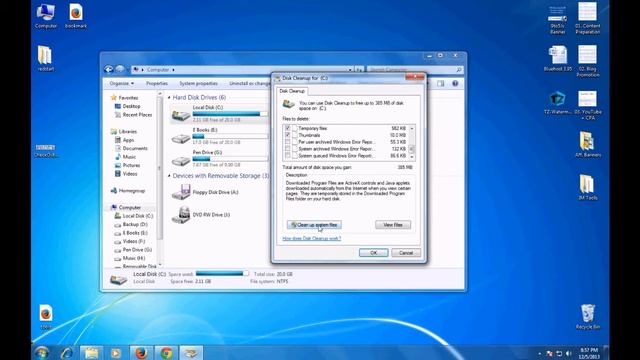Select Backup (D:) in navigation tree
This screenshot has width=640, height=360.
[x=135, y=224]
